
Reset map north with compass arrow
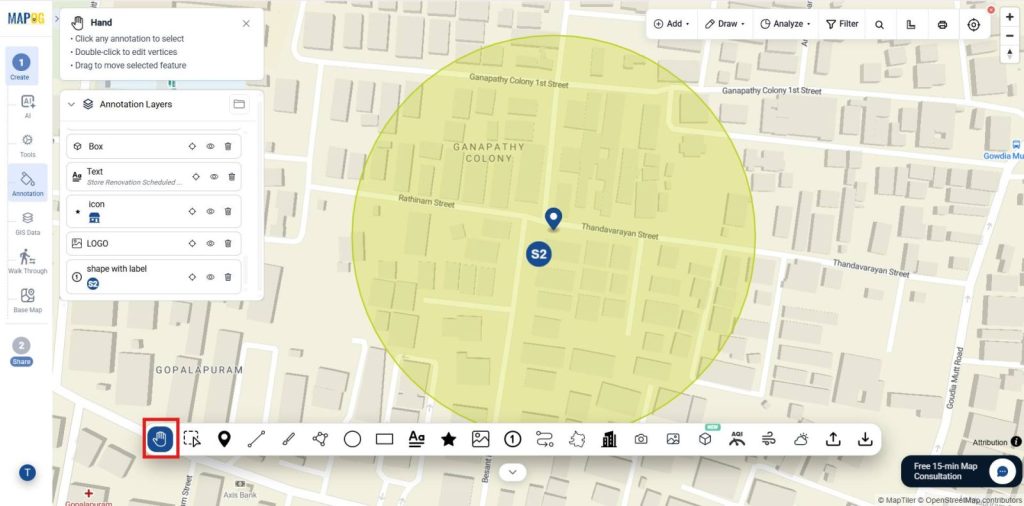pyautogui.click(x=1010, y=54)
